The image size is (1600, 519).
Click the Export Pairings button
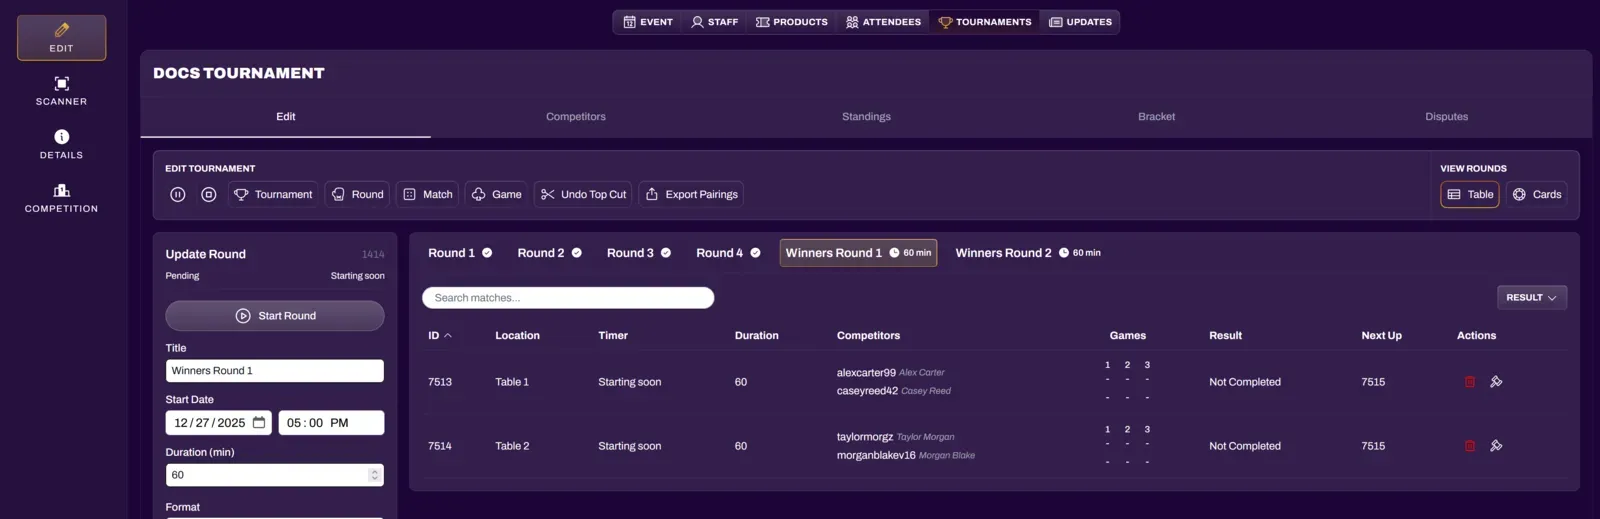coord(691,195)
